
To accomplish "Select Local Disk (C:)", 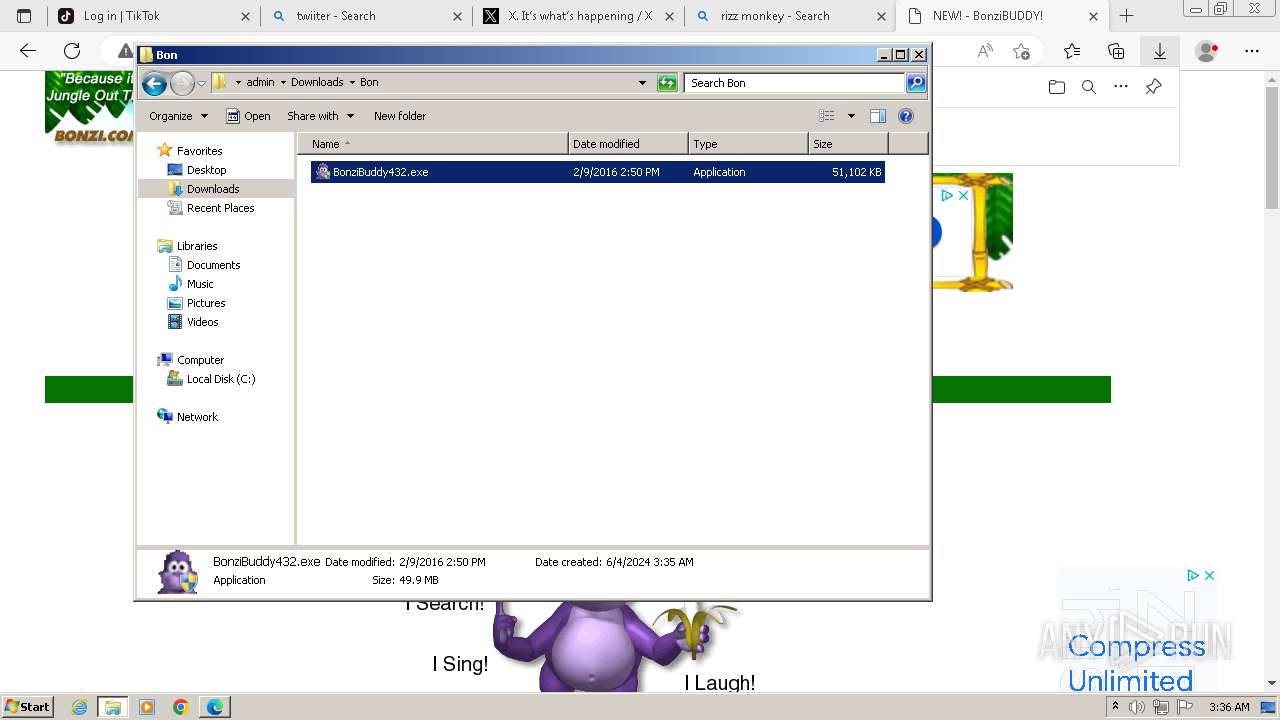I will [x=221, y=379].
